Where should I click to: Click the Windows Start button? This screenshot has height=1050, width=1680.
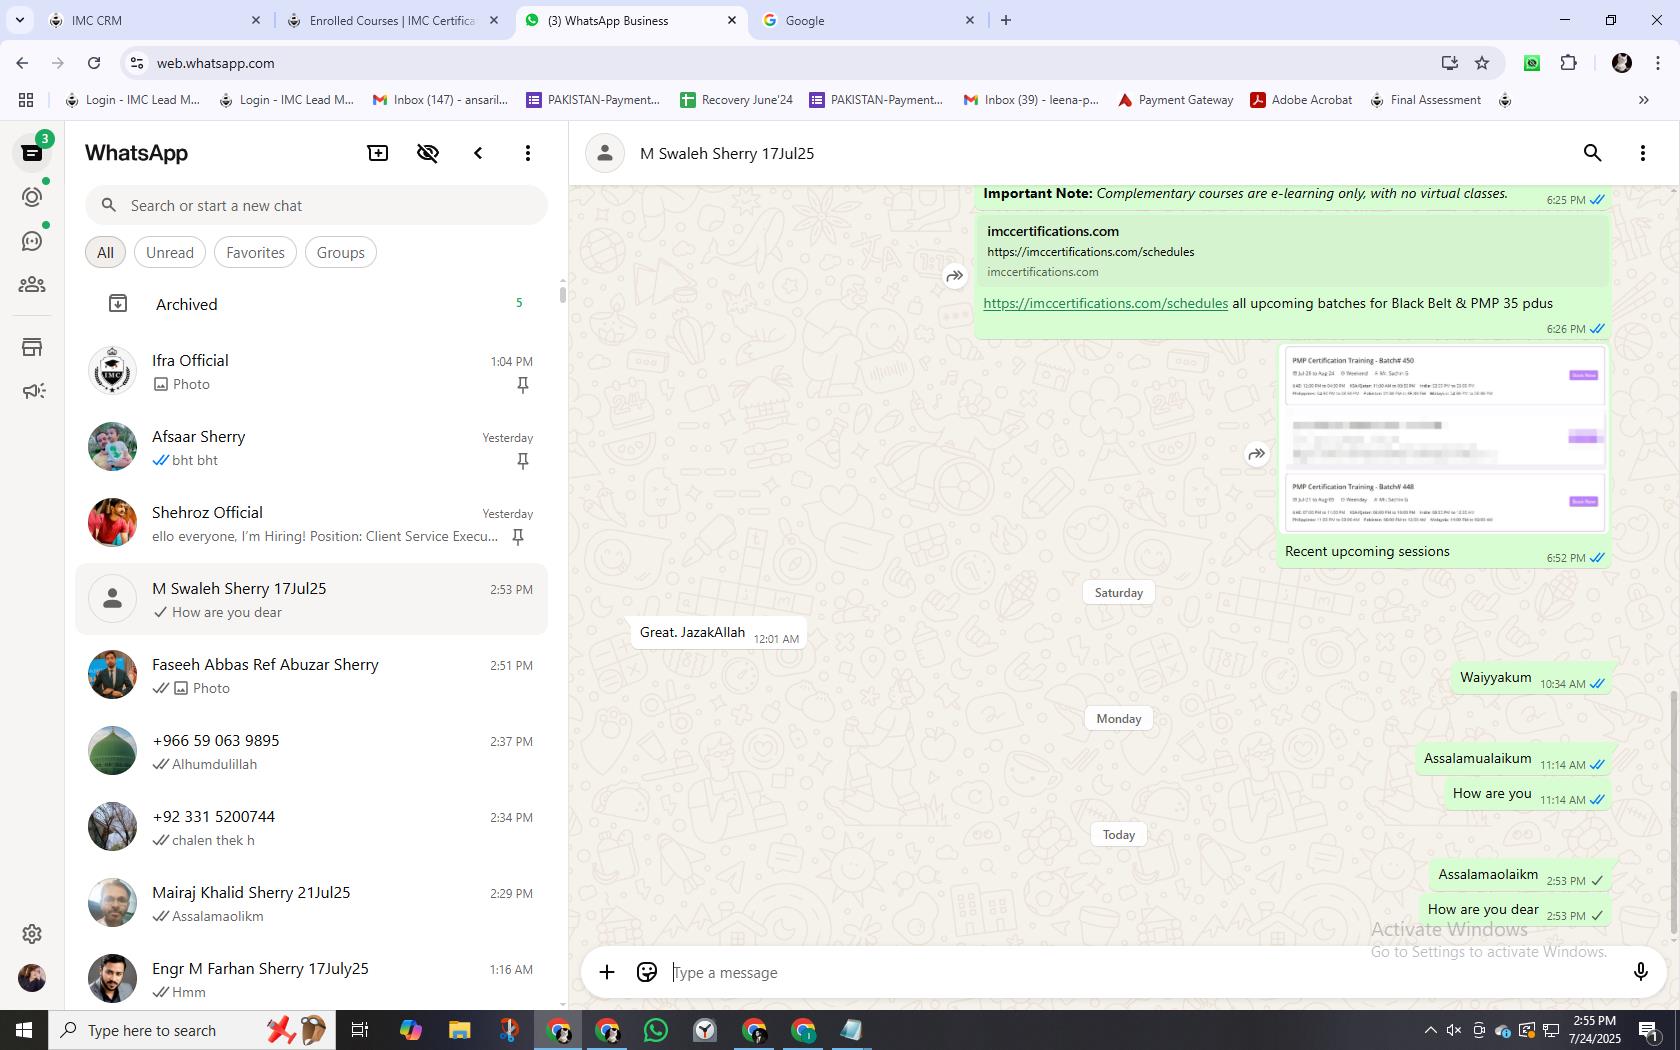24,1030
